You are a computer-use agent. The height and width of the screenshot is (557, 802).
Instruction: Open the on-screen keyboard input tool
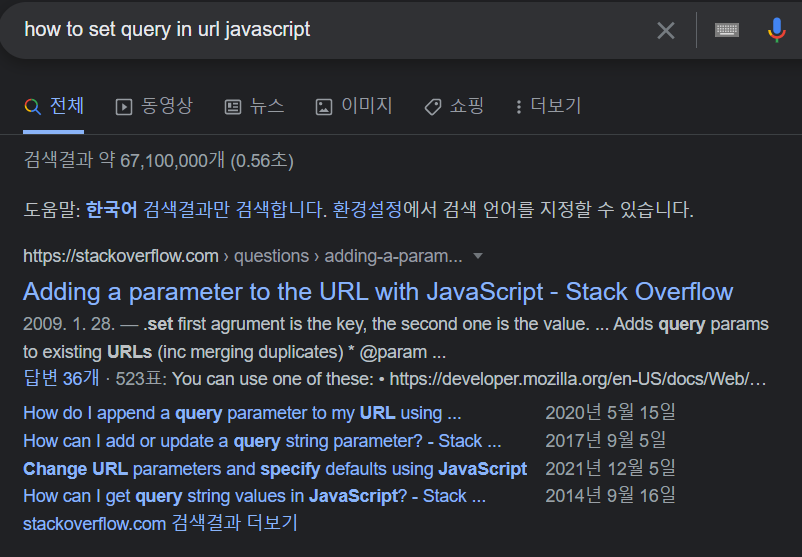click(x=726, y=30)
